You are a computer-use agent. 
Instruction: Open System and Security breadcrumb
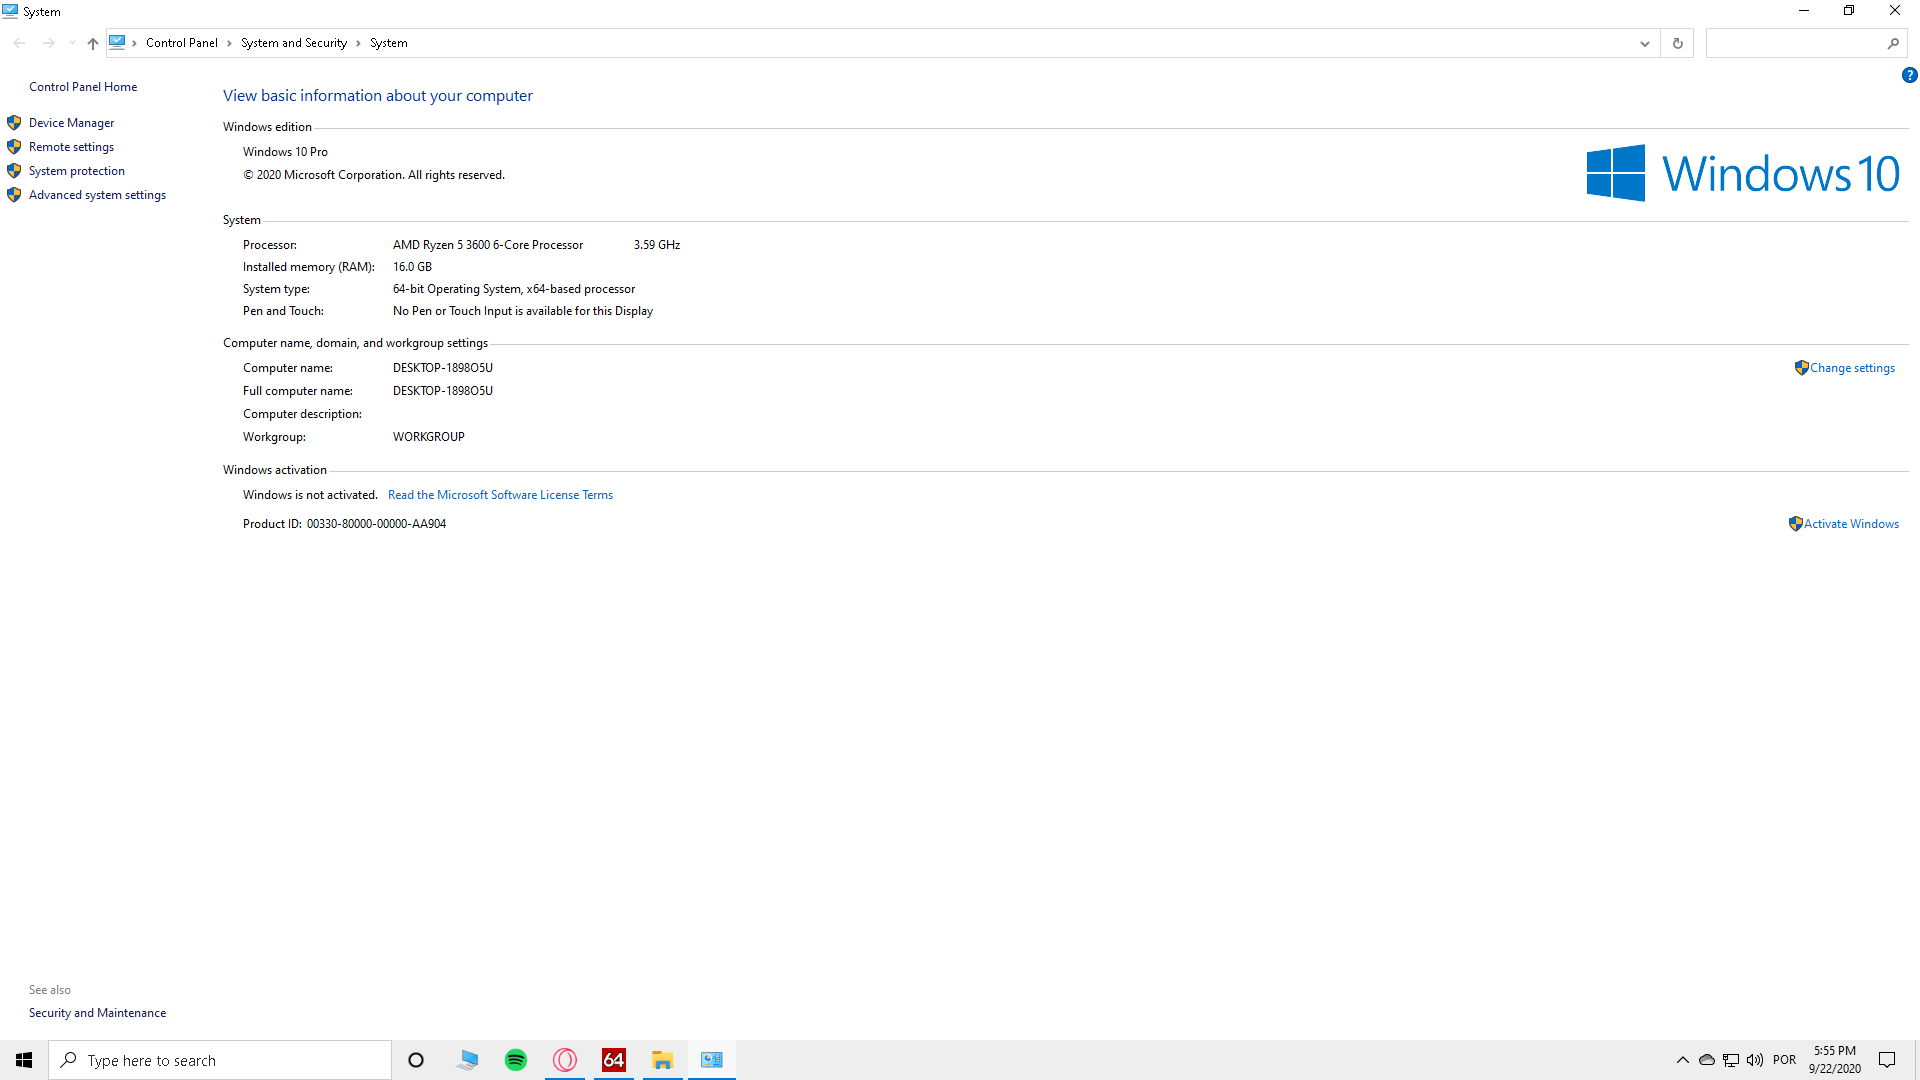293,43
